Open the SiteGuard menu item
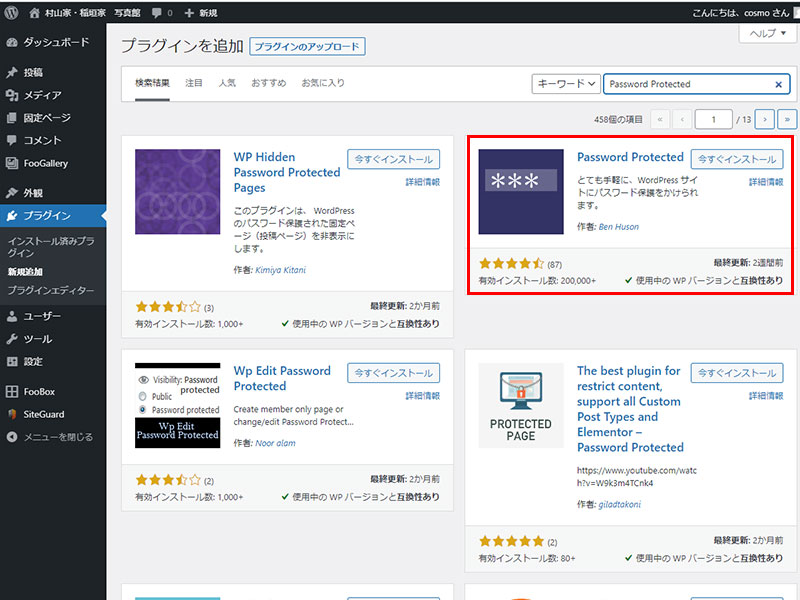The height and width of the screenshot is (600, 800). 44,414
